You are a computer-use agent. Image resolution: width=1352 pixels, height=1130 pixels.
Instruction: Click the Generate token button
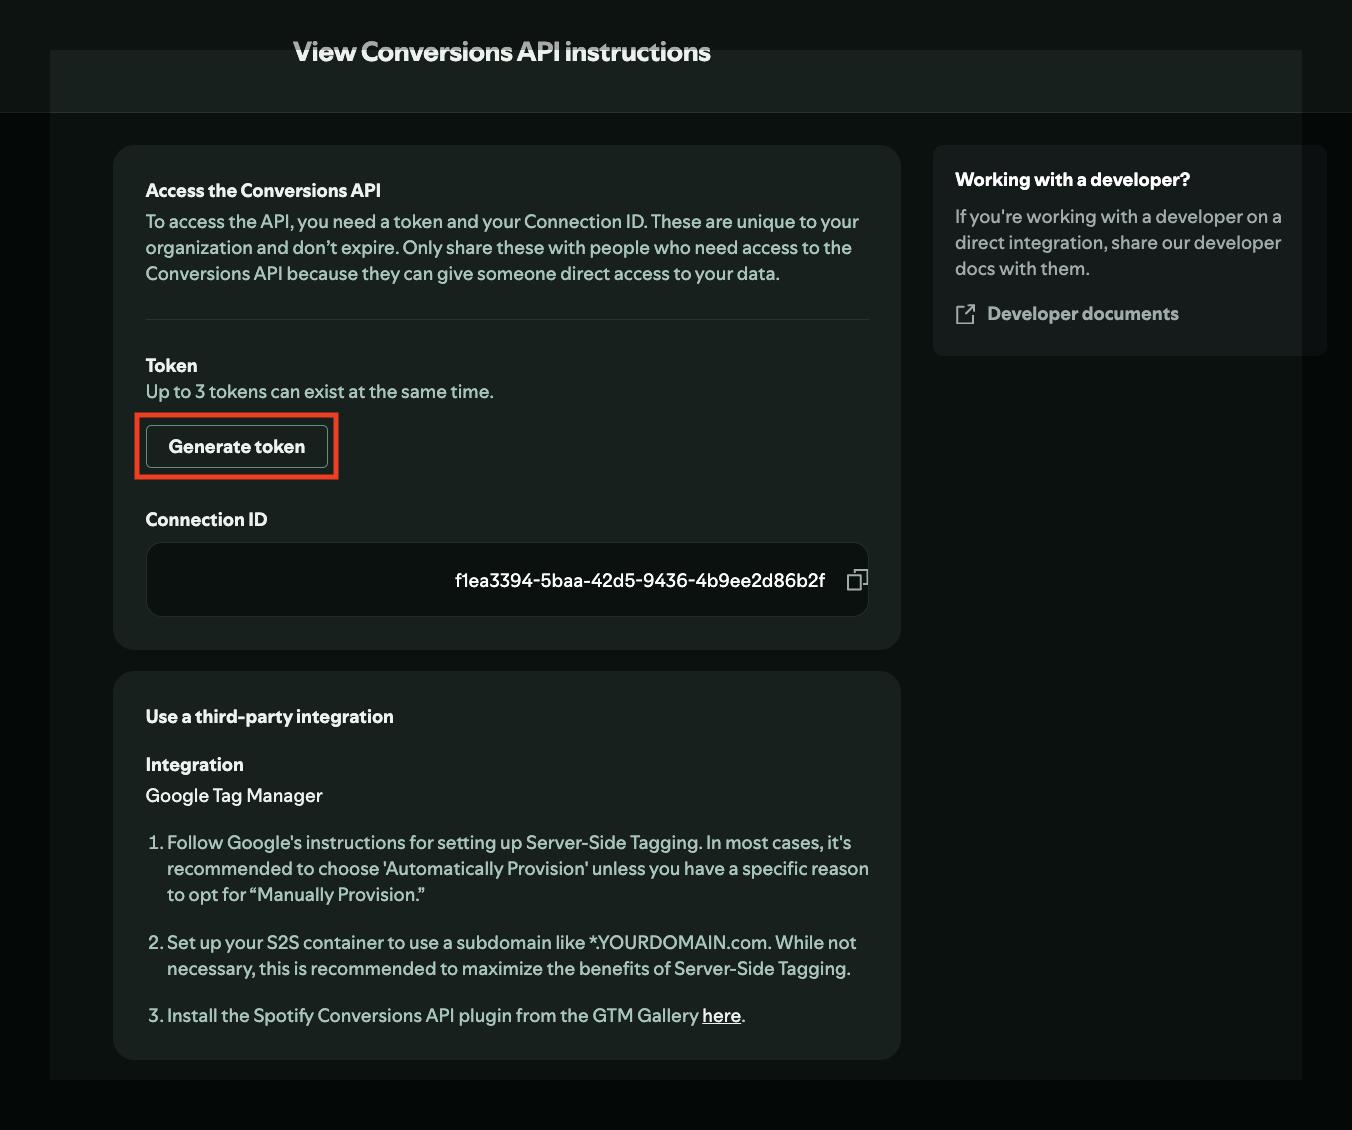pyautogui.click(x=237, y=447)
